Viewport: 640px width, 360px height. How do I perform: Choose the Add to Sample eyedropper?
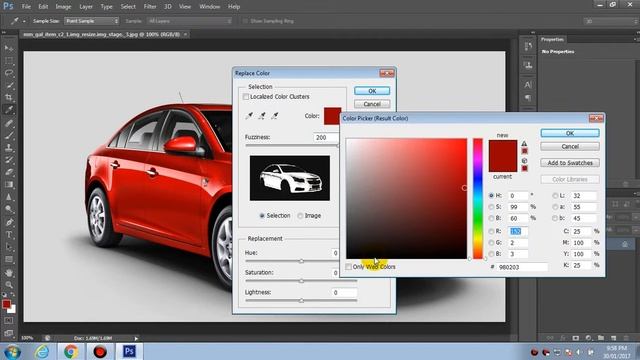click(262, 116)
